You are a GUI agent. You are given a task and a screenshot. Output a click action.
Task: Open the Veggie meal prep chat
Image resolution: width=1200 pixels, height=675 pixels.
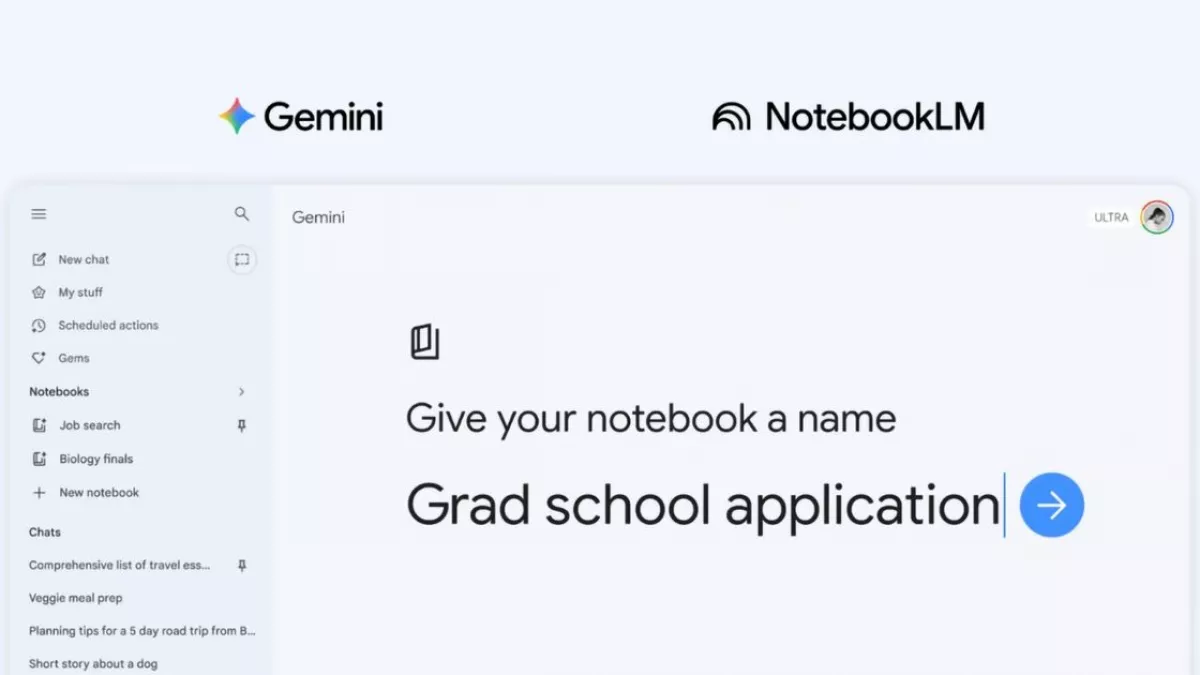pos(76,598)
